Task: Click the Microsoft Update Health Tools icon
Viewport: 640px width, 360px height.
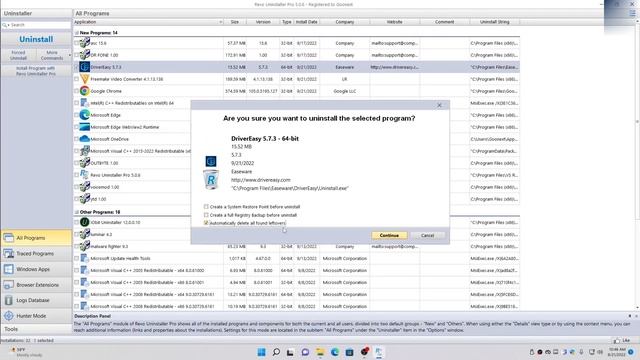Action: tap(84, 258)
